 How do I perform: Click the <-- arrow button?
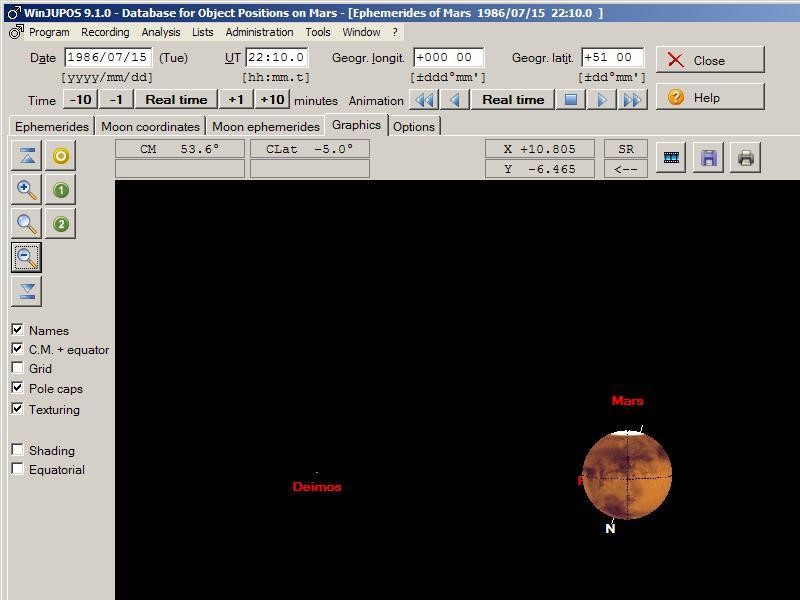(626, 169)
